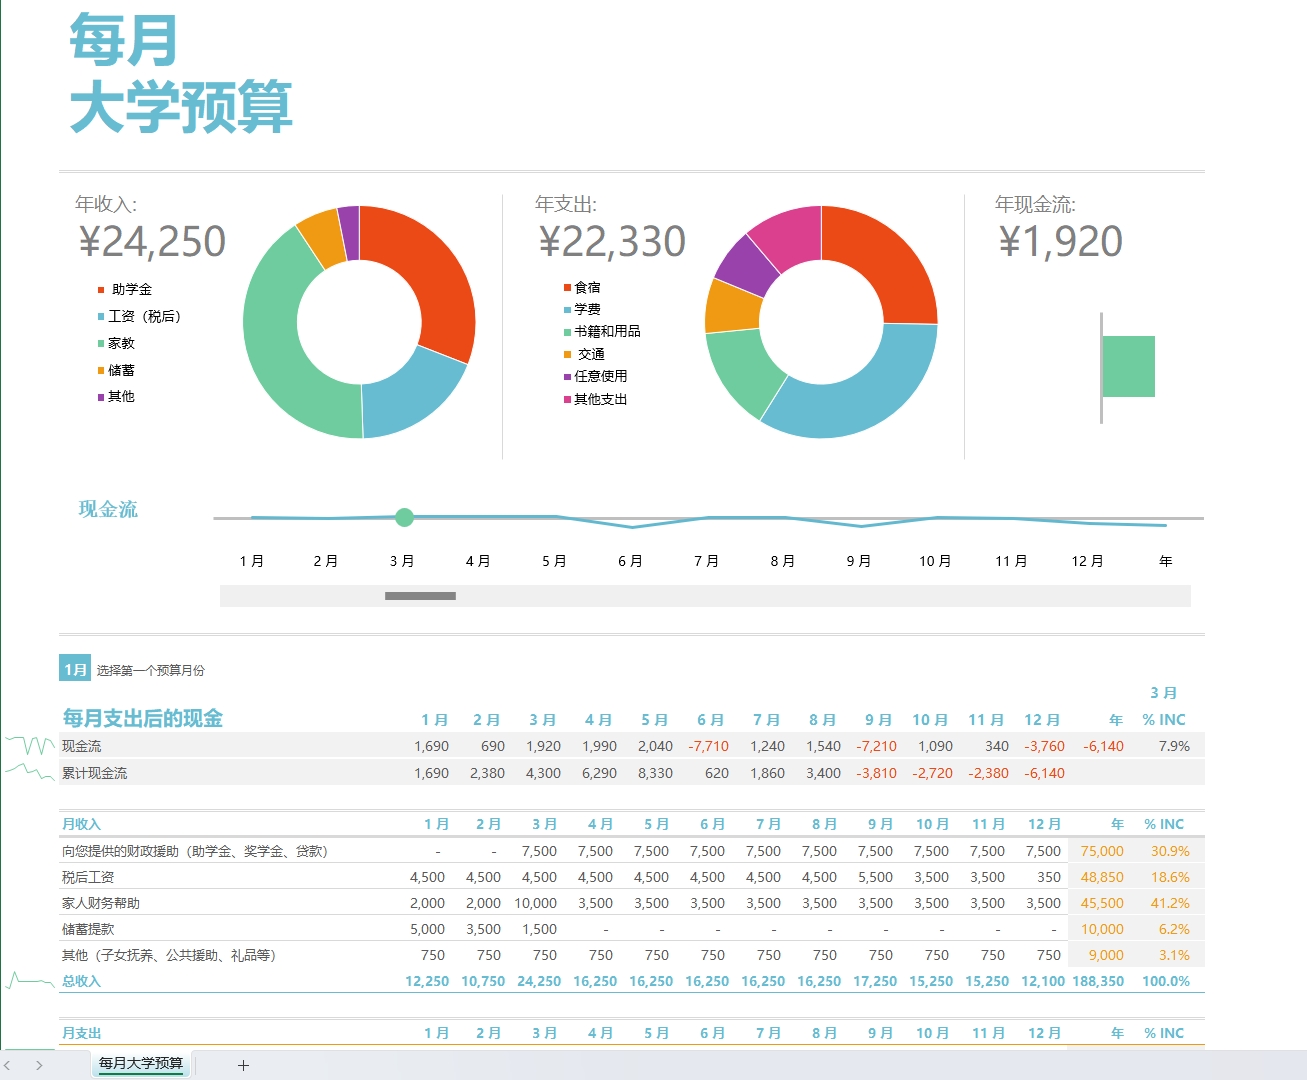Open the 1月 starting month selector cell
This screenshot has height=1080, width=1307.
coord(75,670)
